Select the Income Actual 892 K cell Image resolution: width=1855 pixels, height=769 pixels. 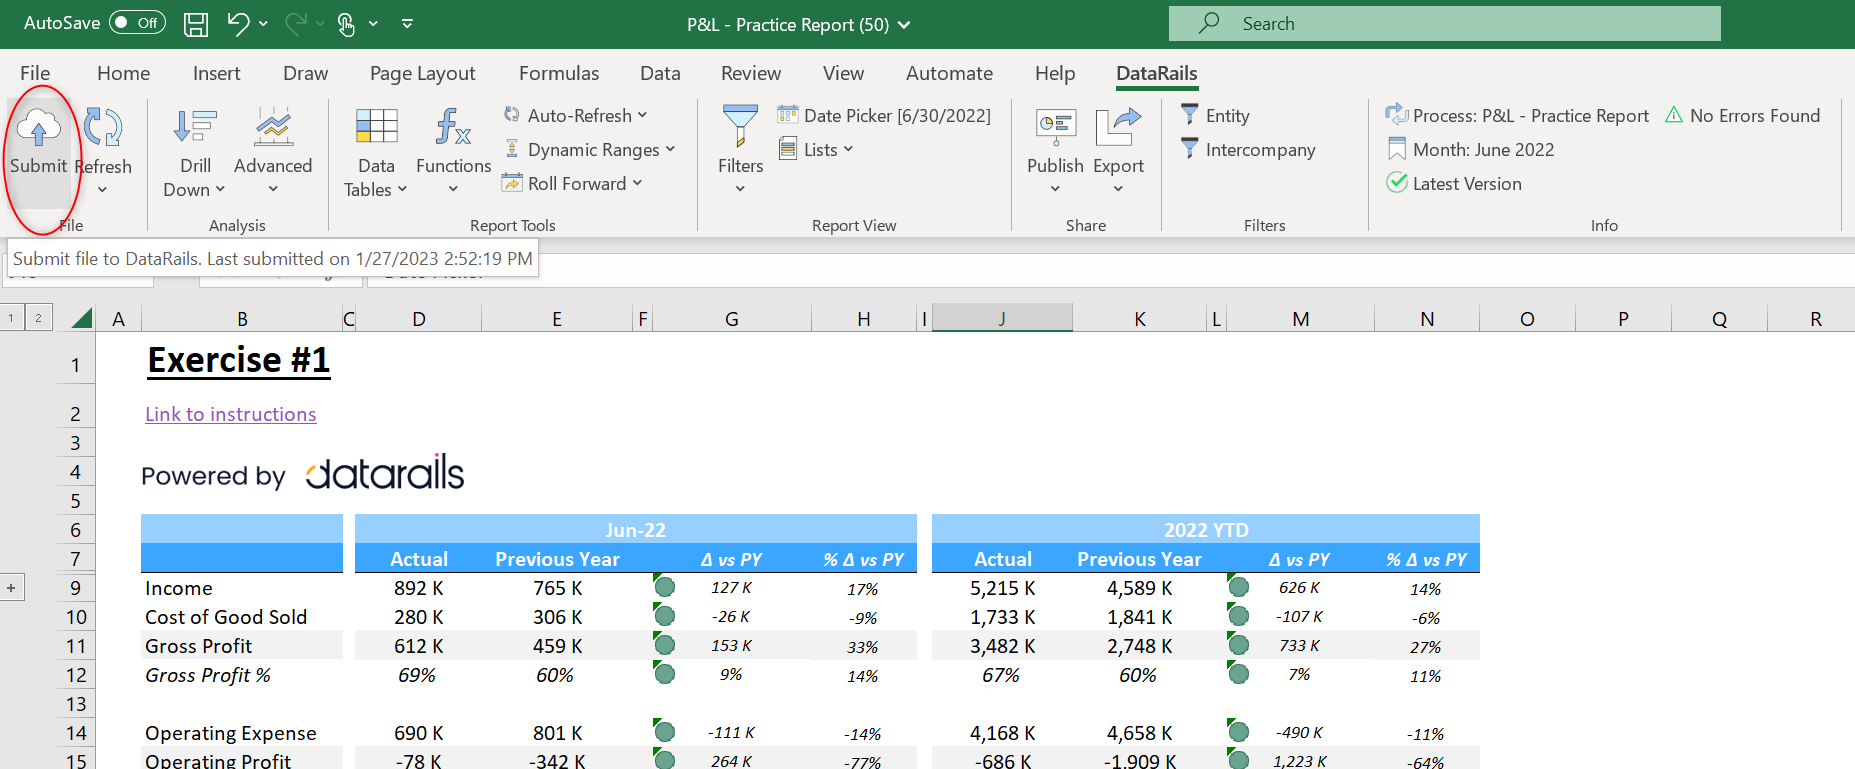418,588
